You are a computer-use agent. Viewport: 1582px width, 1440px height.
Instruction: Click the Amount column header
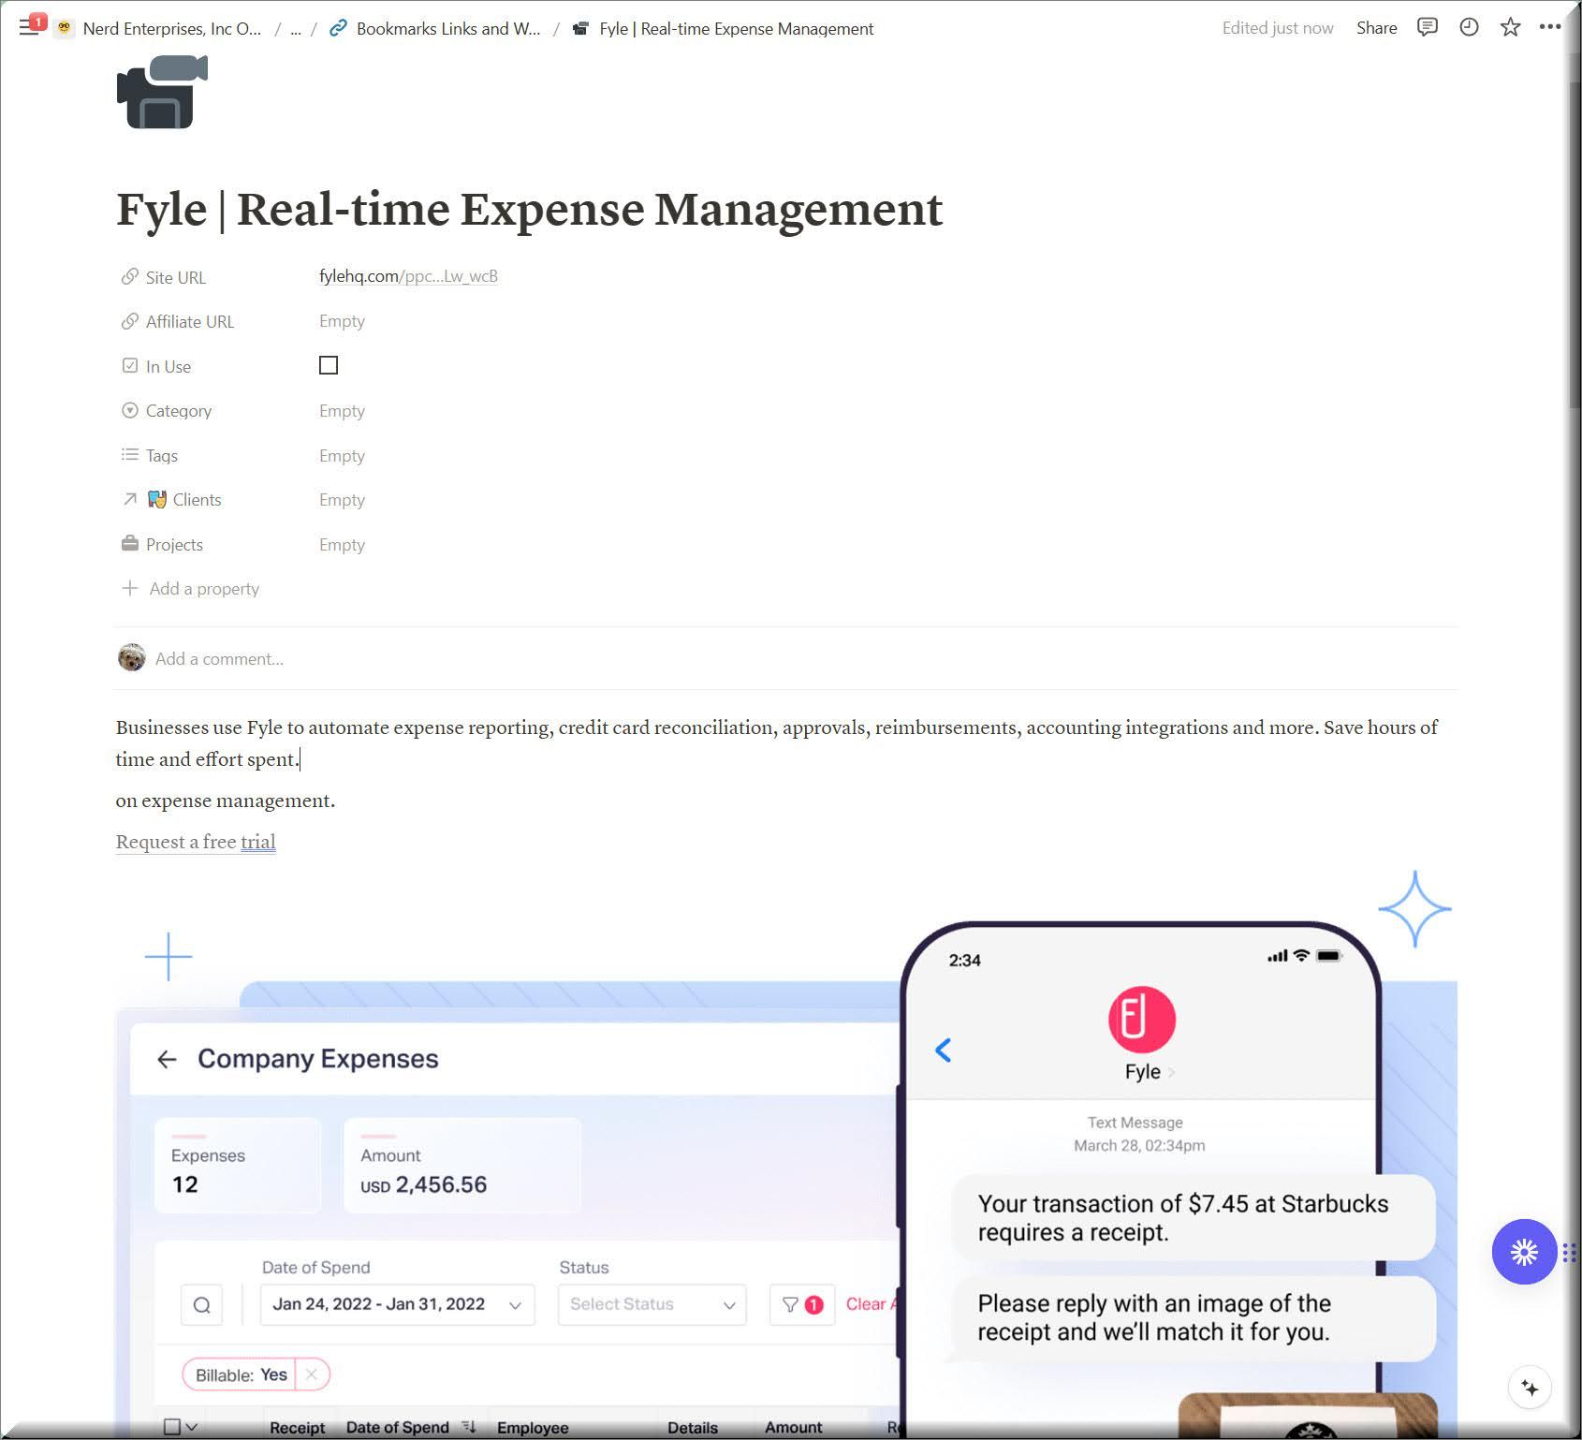793,1428
